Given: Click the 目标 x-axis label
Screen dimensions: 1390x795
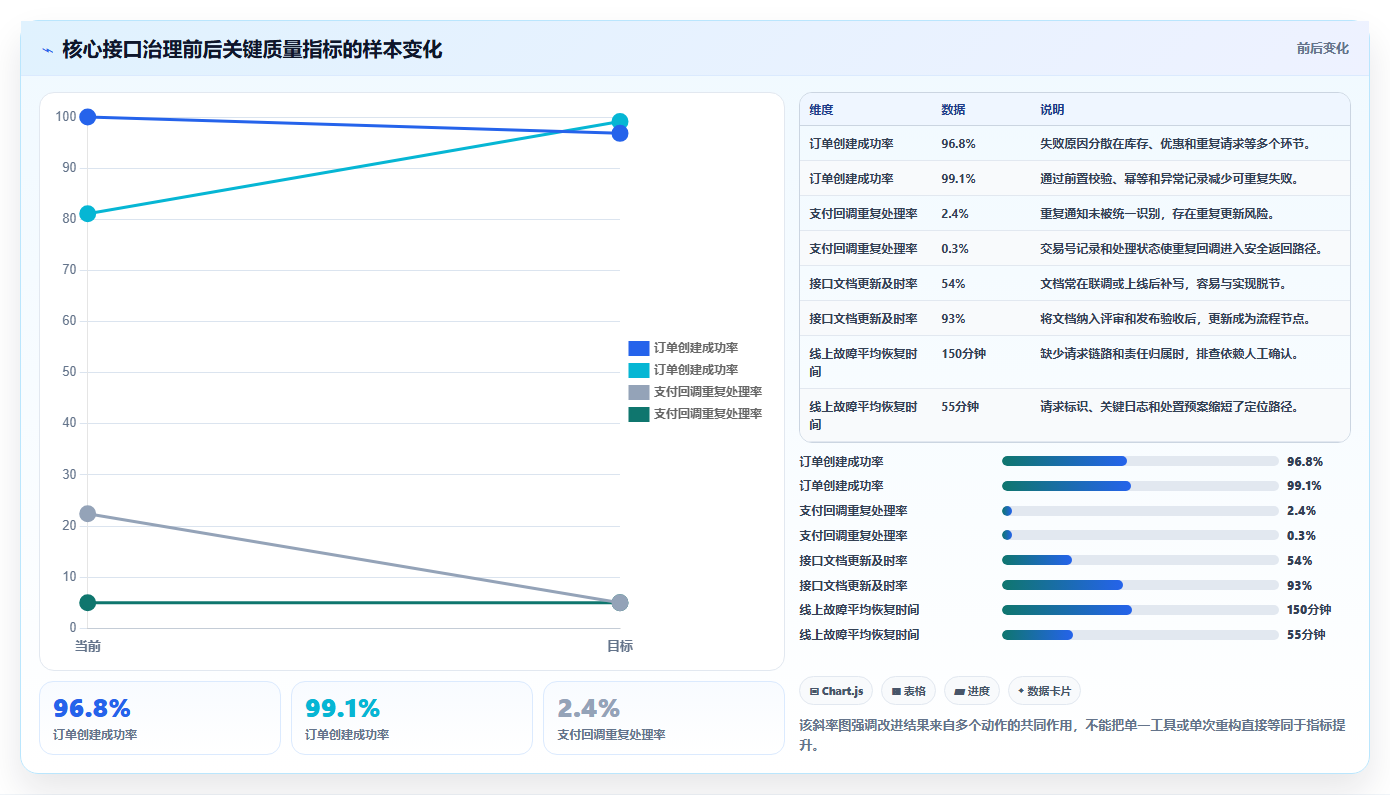Looking at the screenshot, I should [x=620, y=646].
